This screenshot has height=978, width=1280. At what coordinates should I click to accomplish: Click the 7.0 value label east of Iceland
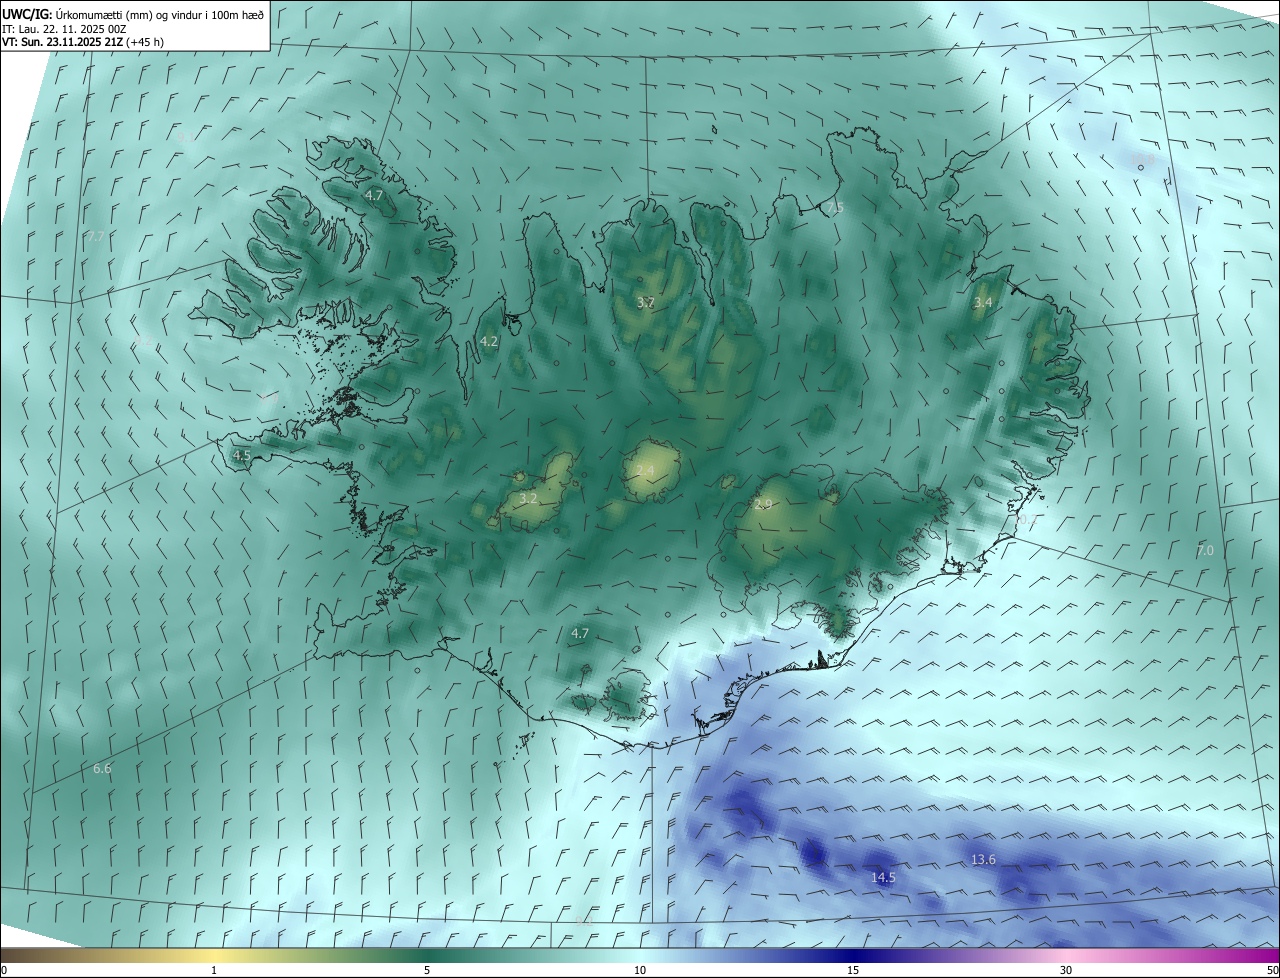click(1205, 550)
